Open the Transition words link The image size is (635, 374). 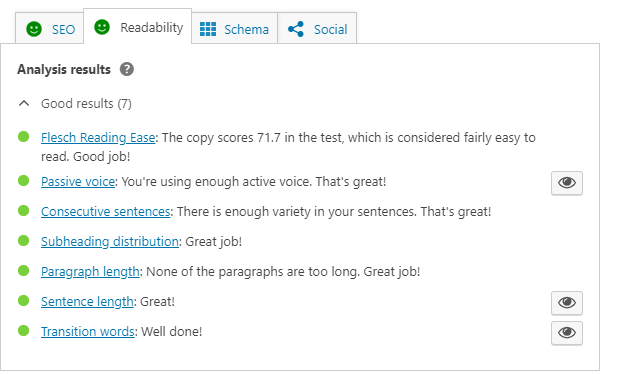pyautogui.click(x=87, y=332)
